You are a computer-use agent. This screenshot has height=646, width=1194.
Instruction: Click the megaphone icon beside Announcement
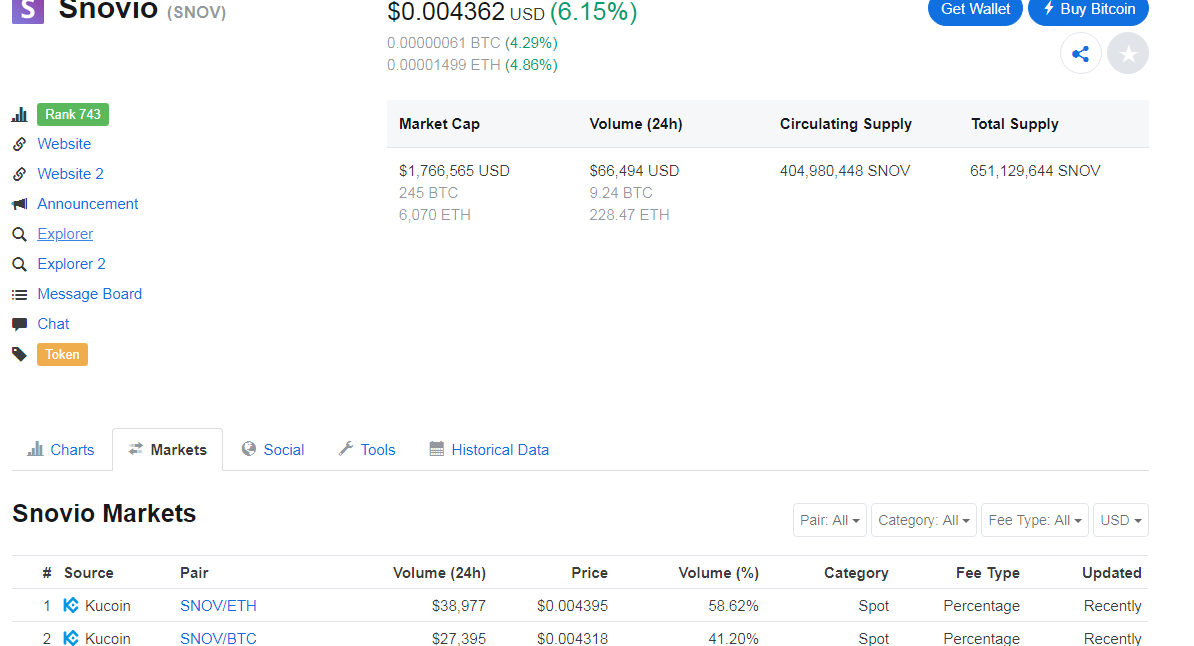[x=20, y=204]
